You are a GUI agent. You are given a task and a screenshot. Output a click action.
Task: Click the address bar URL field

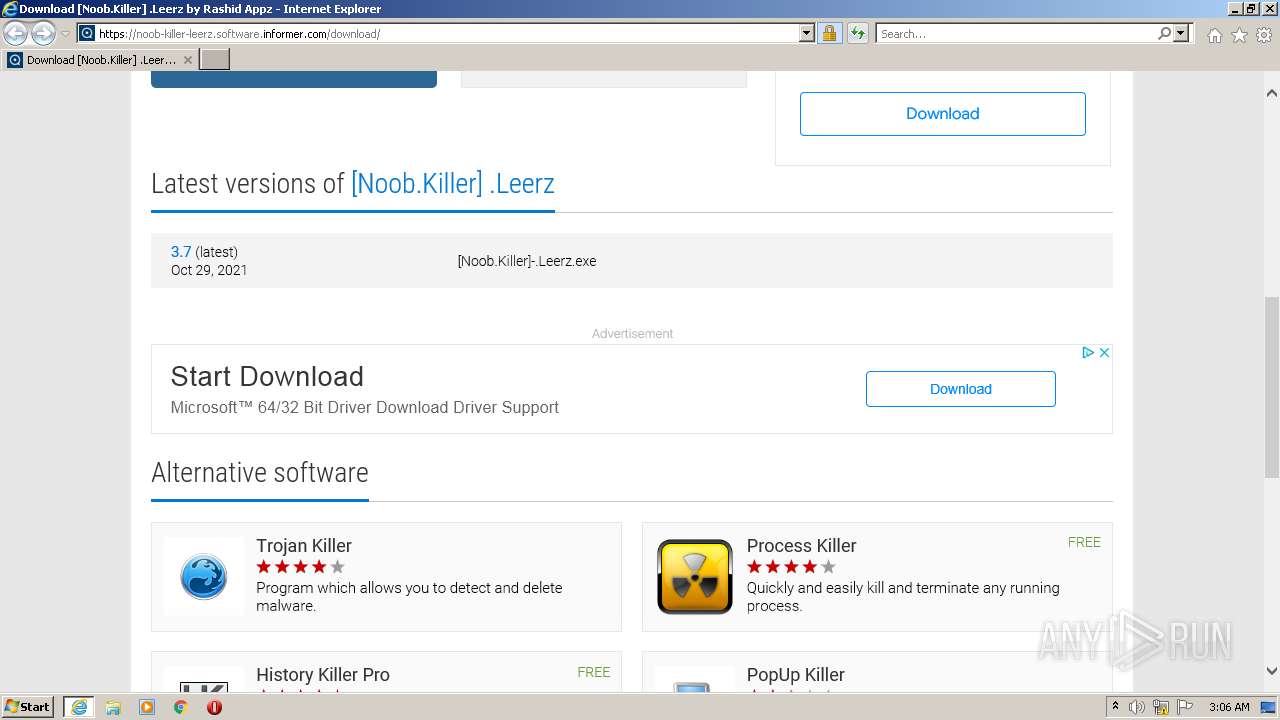coord(438,33)
